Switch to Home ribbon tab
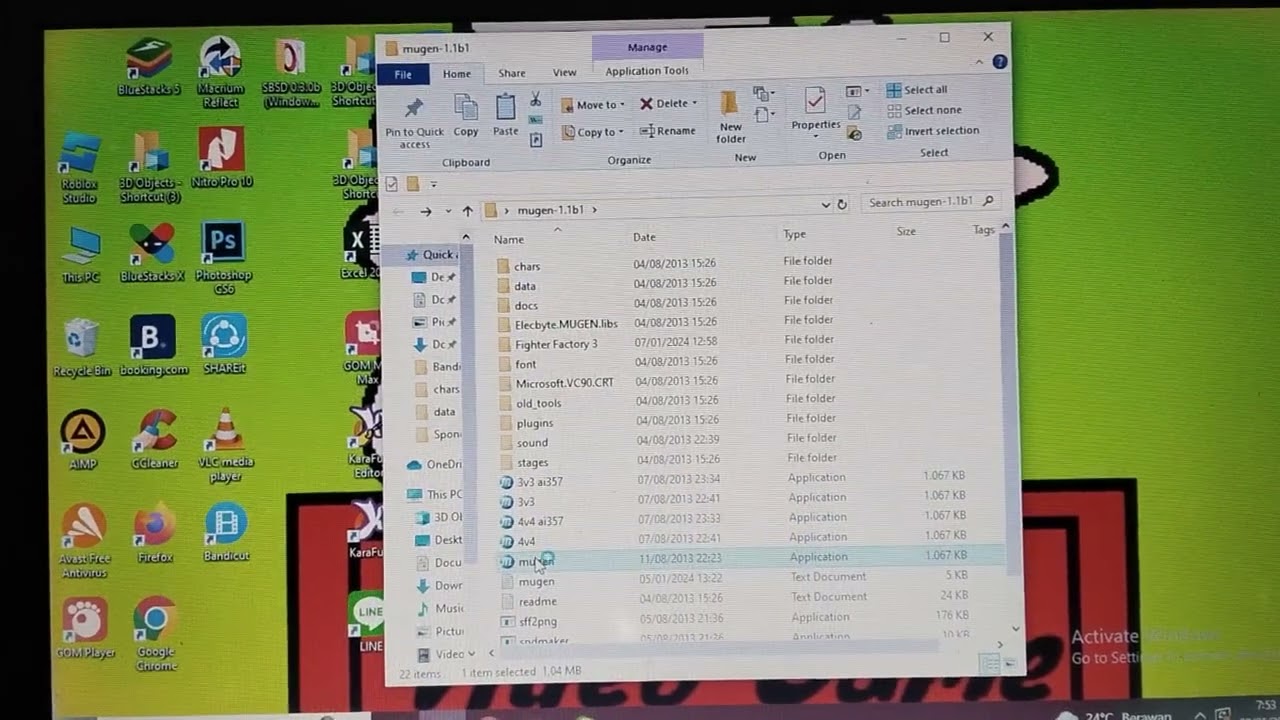The width and height of the screenshot is (1280, 720). (457, 74)
